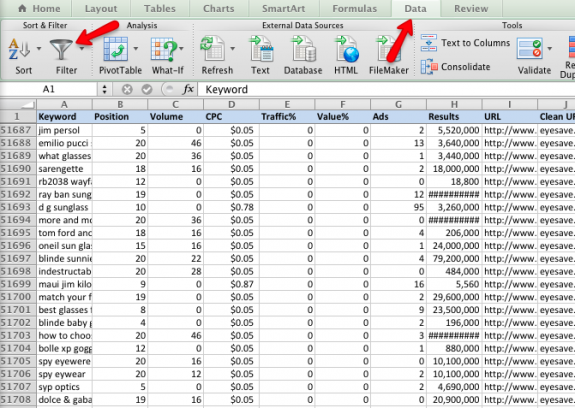The height and width of the screenshot is (408, 575).
Task: Import data from HTML
Action: coord(346,48)
